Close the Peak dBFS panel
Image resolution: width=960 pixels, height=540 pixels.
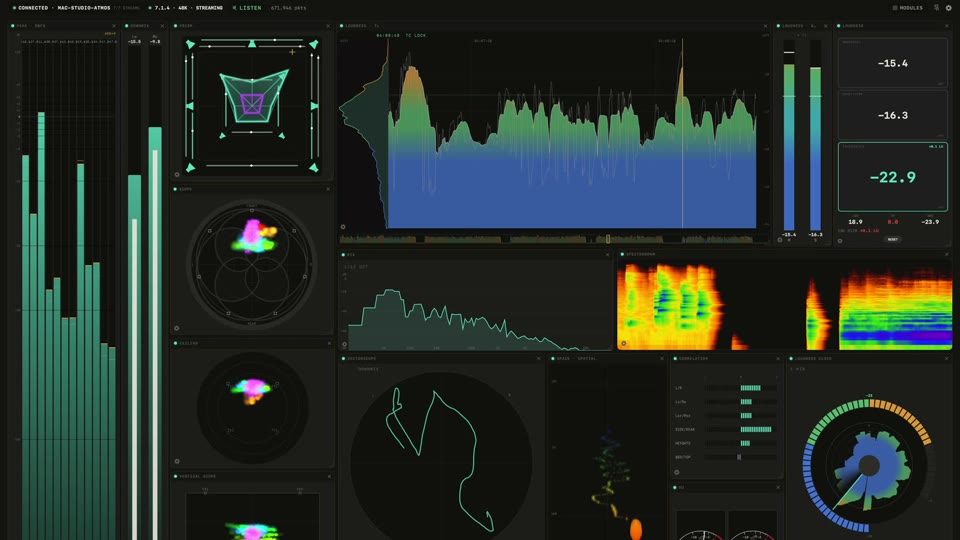(x=114, y=26)
